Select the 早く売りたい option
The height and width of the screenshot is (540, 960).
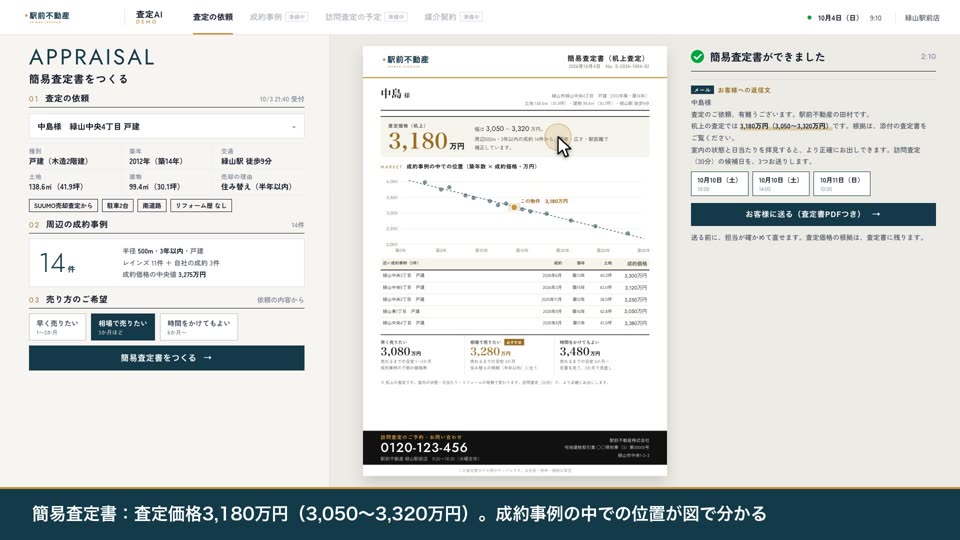click(x=58, y=327)
